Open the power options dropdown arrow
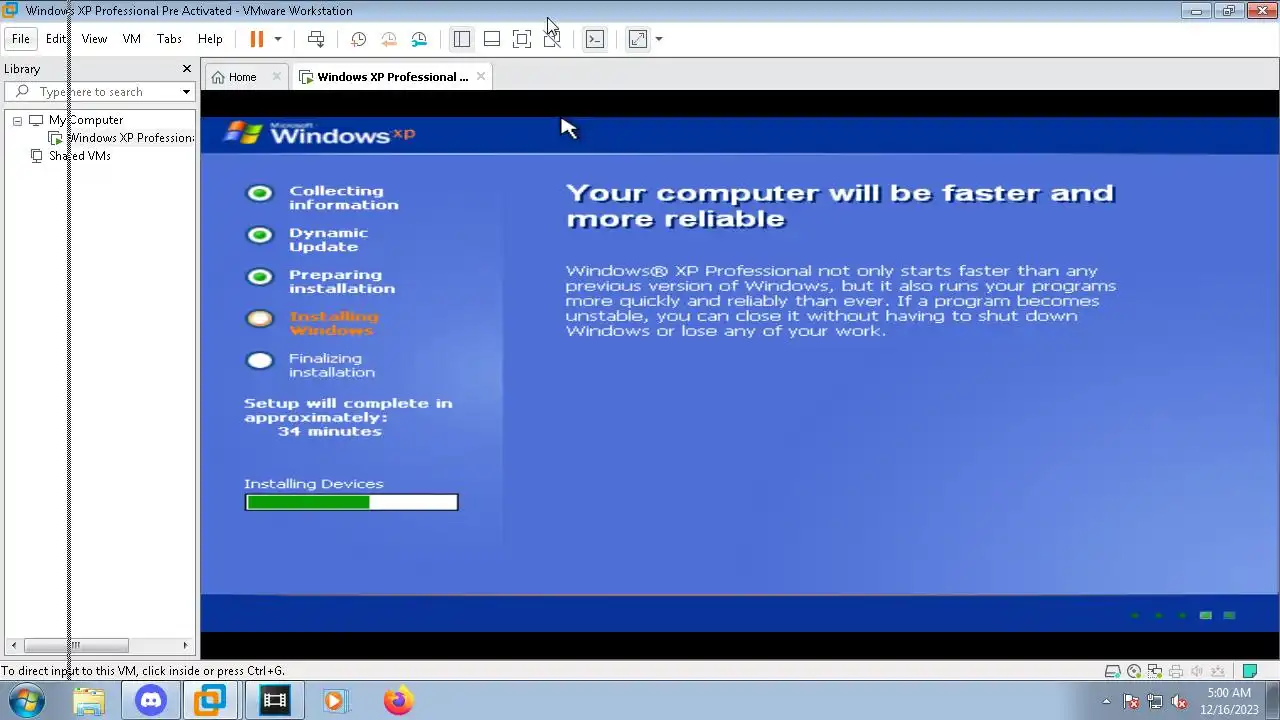This screenshot has width=1280, height=720. coord(278,39)
